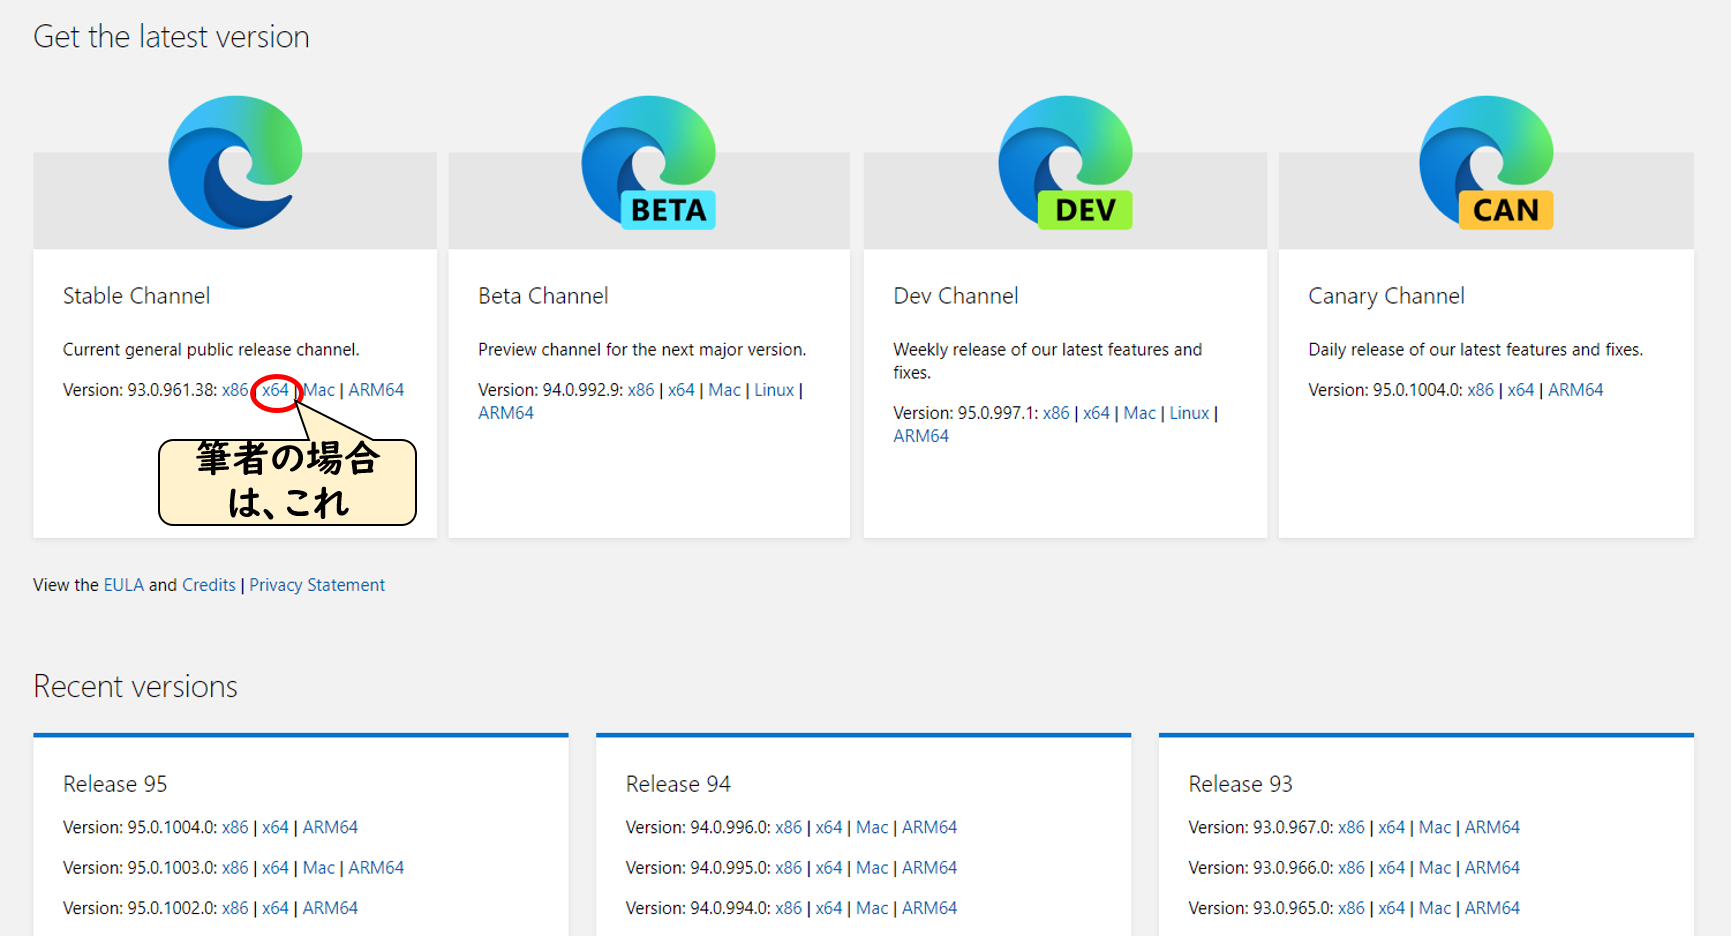
Task: Download version 93.0.967.0 Mac
Action: 1435,827
